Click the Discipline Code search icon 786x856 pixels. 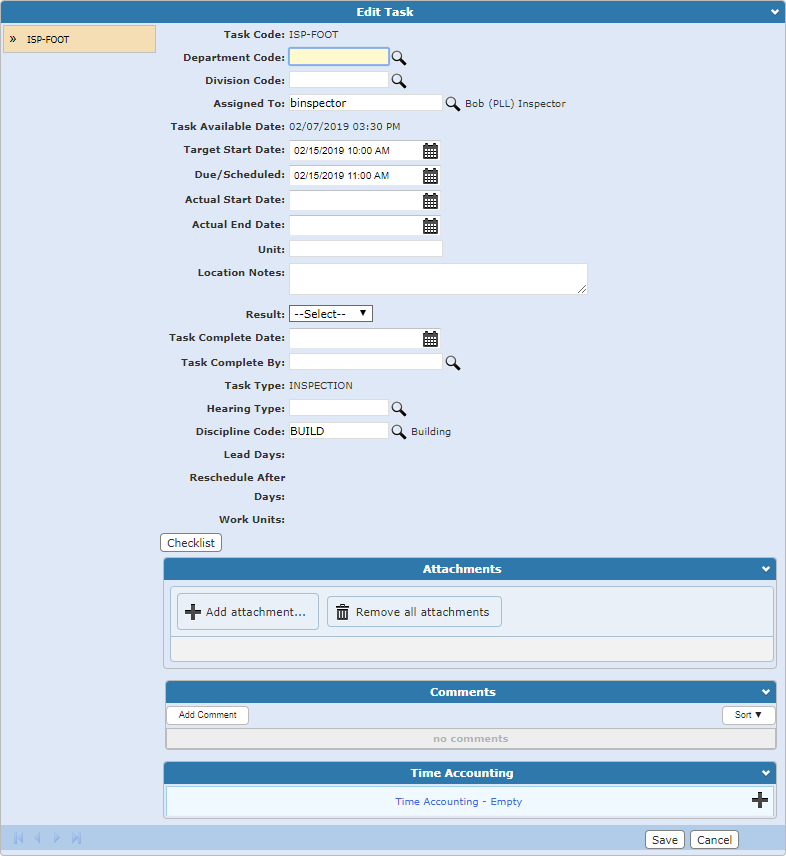point(398,432)
